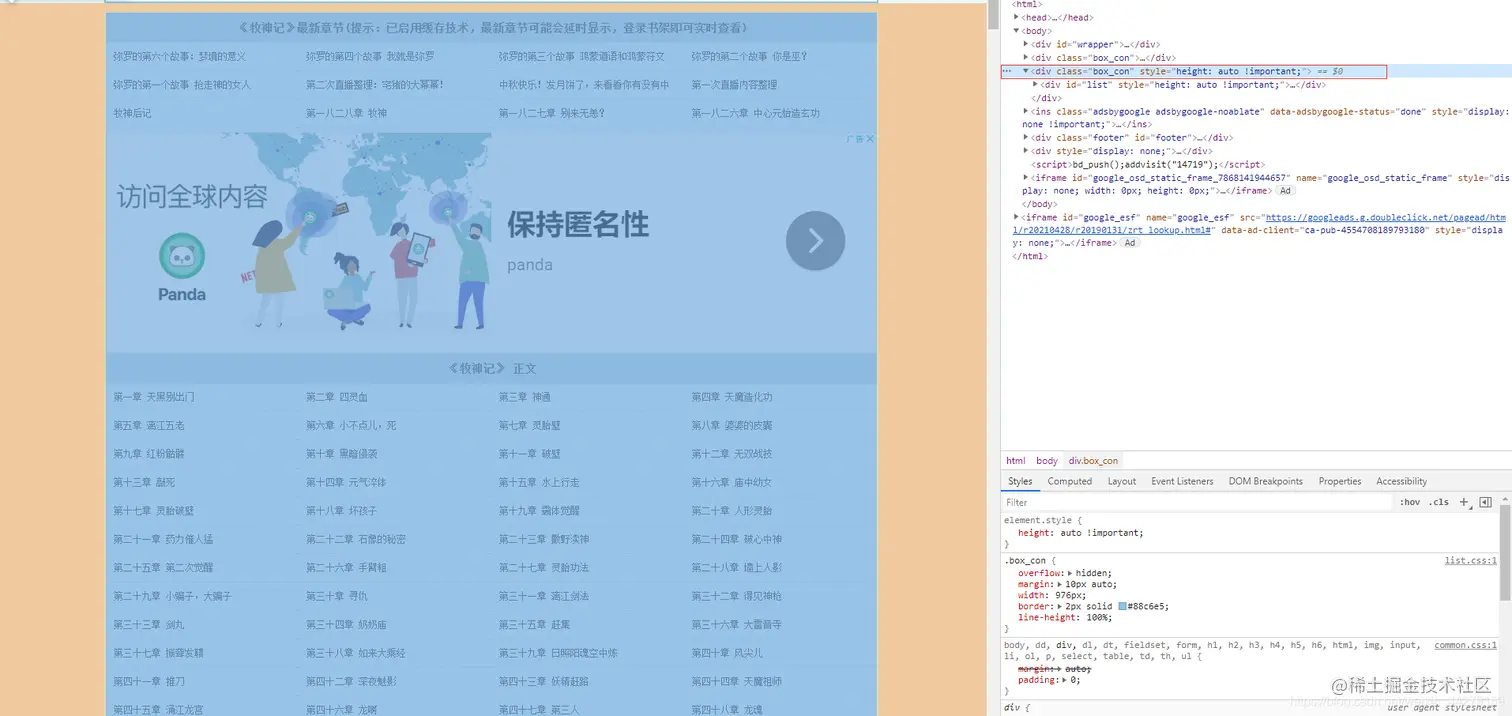Click the more actions dots beside selected div.box_con
The height and width of the screenshot is (716, 1512).
tap(1006, 71)
